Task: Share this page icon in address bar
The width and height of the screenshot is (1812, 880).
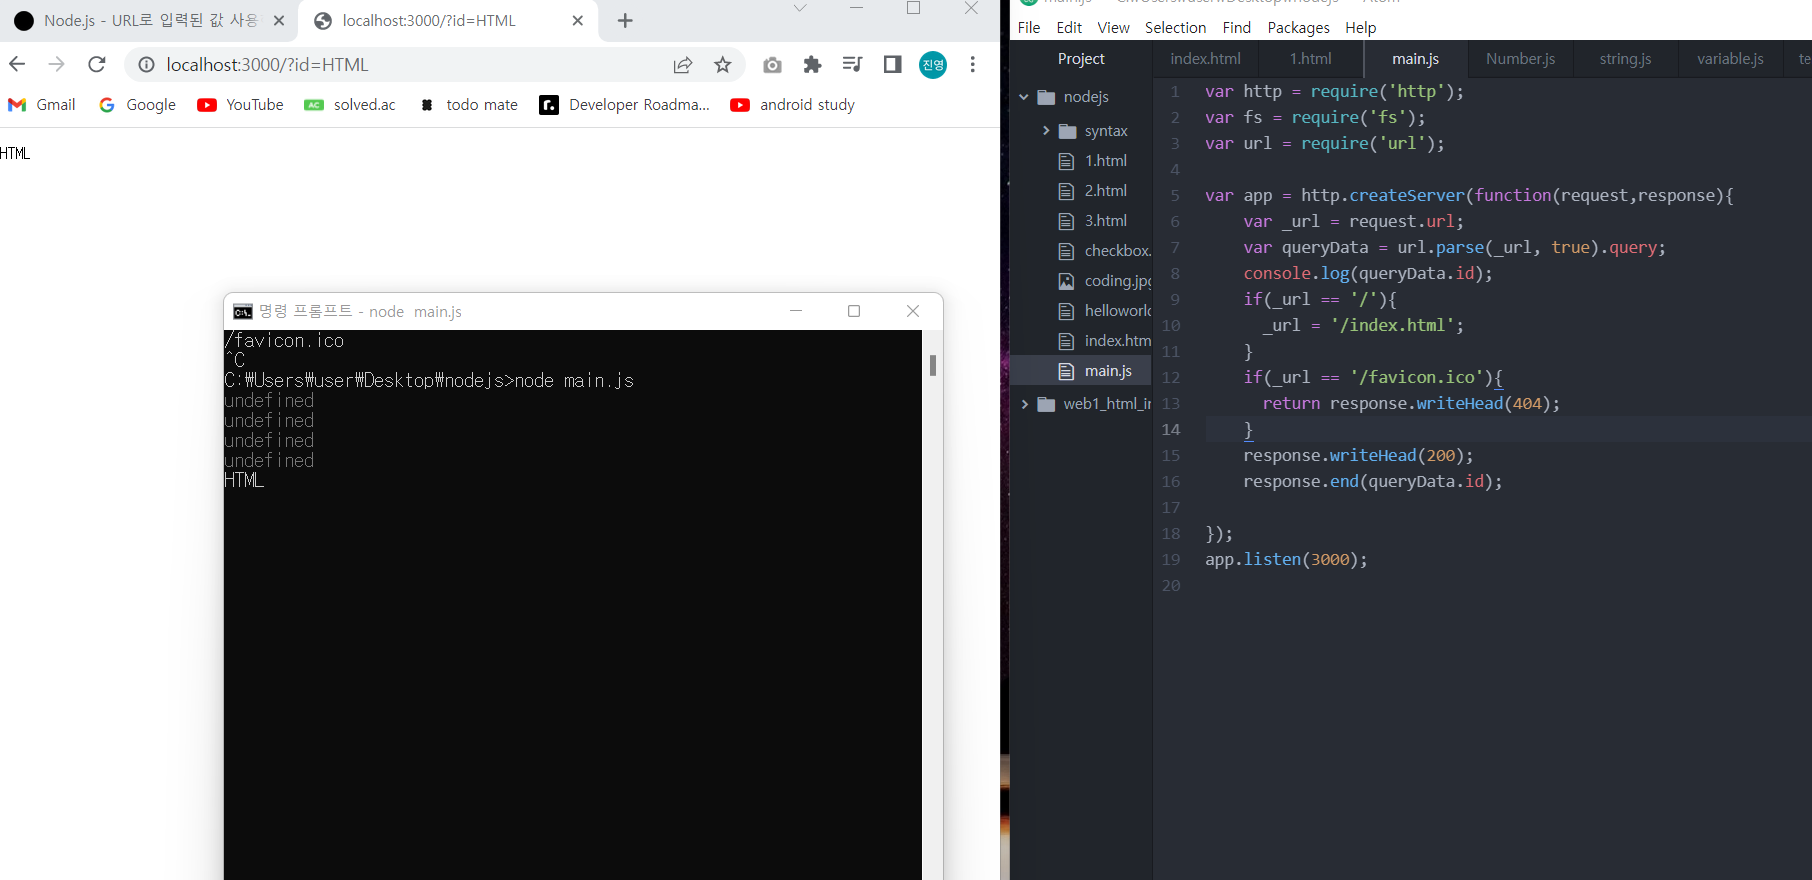Action: click(683, 65)
